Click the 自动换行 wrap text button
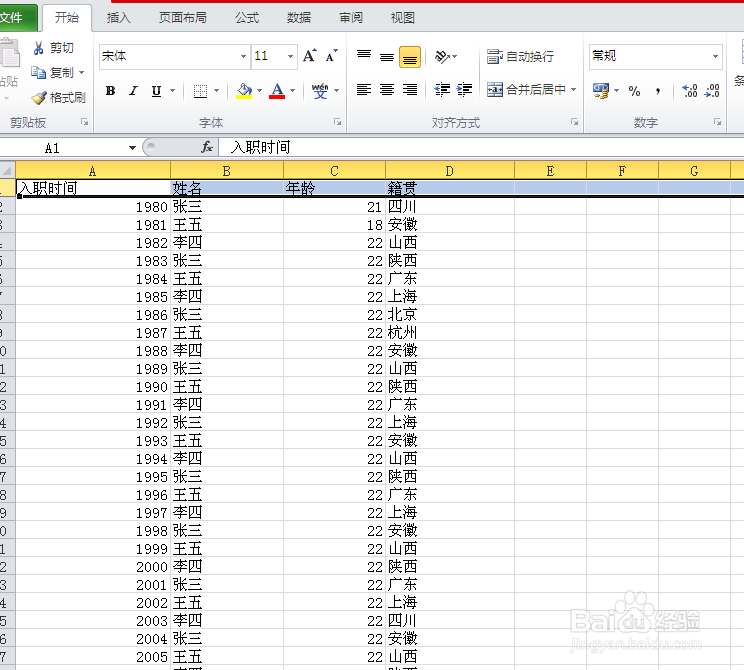Screen dimensions: 744x670 coord(521,57)
